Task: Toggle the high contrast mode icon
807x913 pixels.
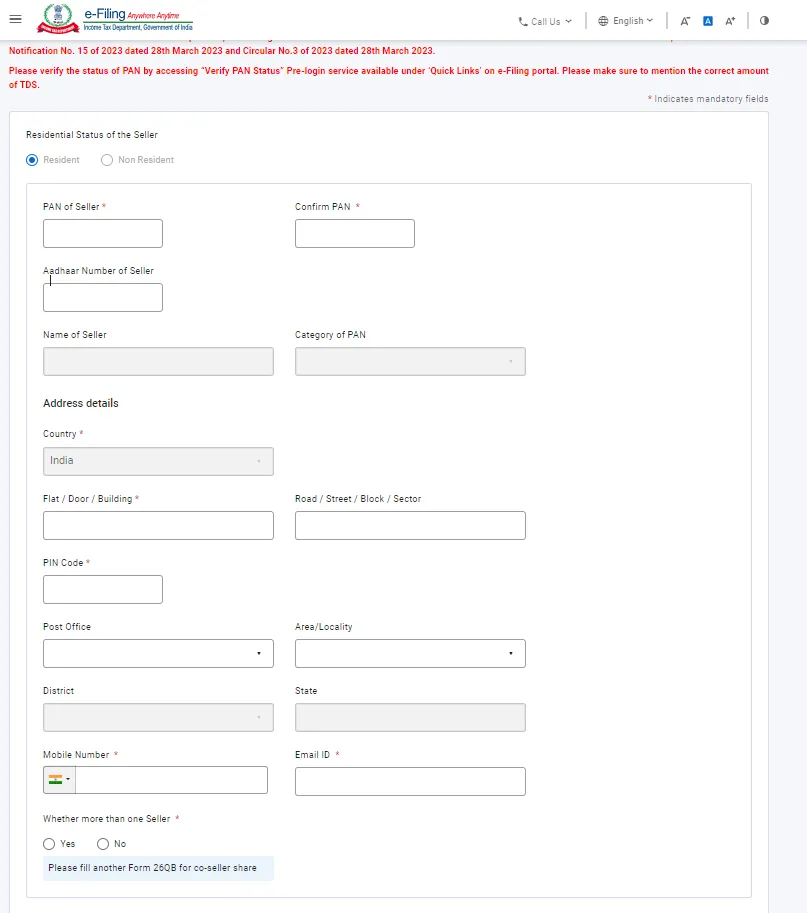Action: click(x=765, y=21)
